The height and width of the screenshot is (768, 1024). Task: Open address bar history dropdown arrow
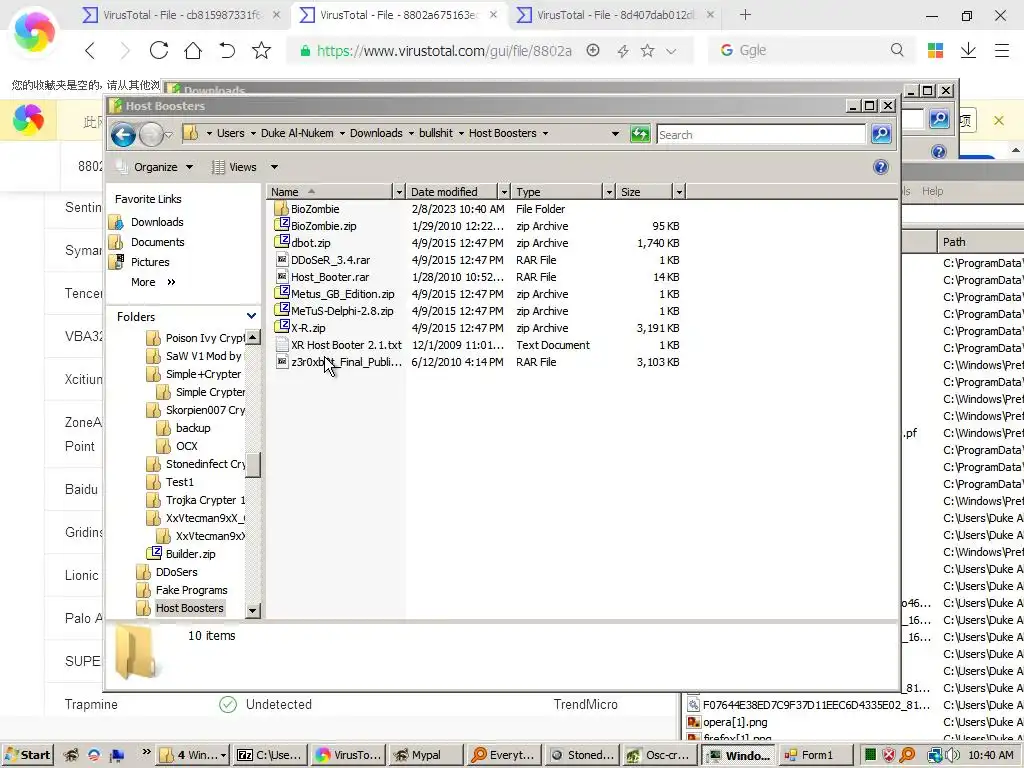click(x=615, y=134)
